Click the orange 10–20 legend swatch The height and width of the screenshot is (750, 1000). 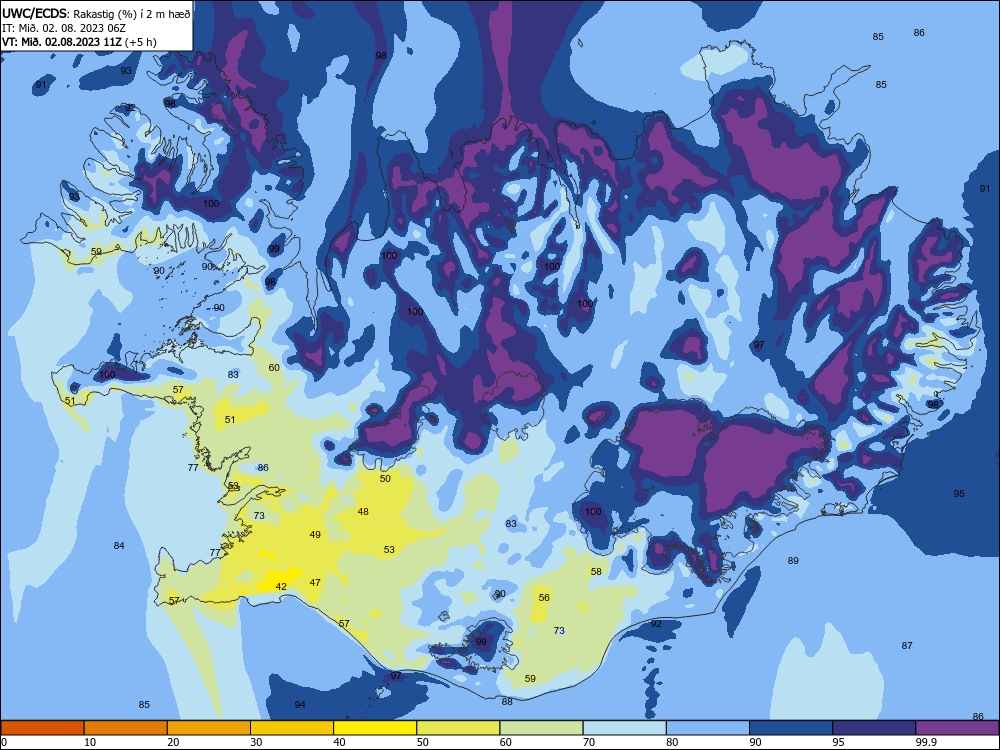(x=126, y=728)
